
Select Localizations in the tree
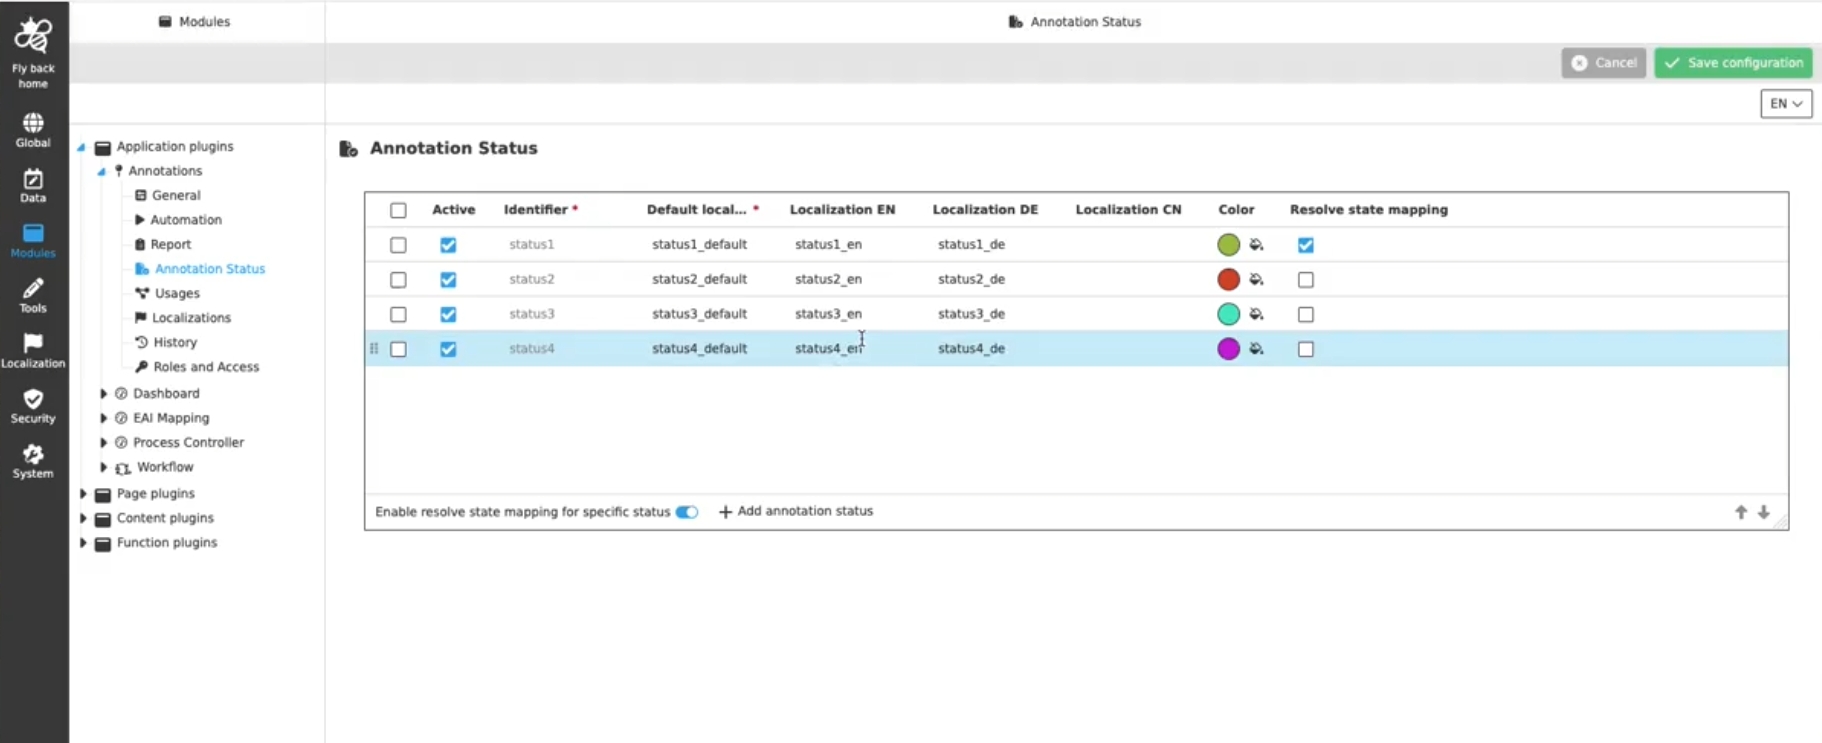coord(191,318)
